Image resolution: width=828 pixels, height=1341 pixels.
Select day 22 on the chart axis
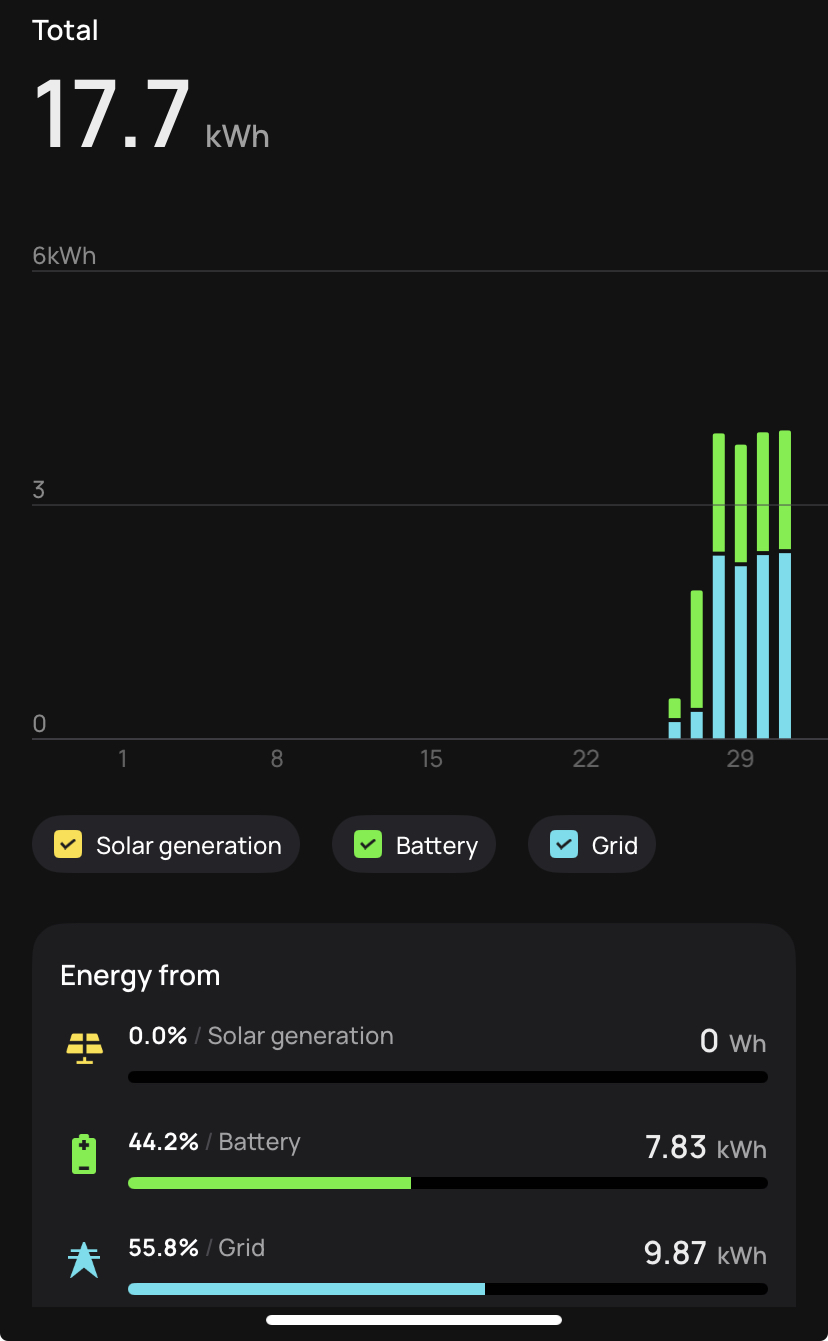pos(586,759)
